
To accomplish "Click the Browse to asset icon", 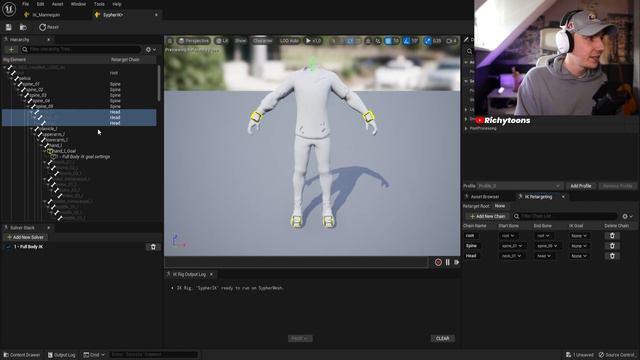I will click(23, 27).
